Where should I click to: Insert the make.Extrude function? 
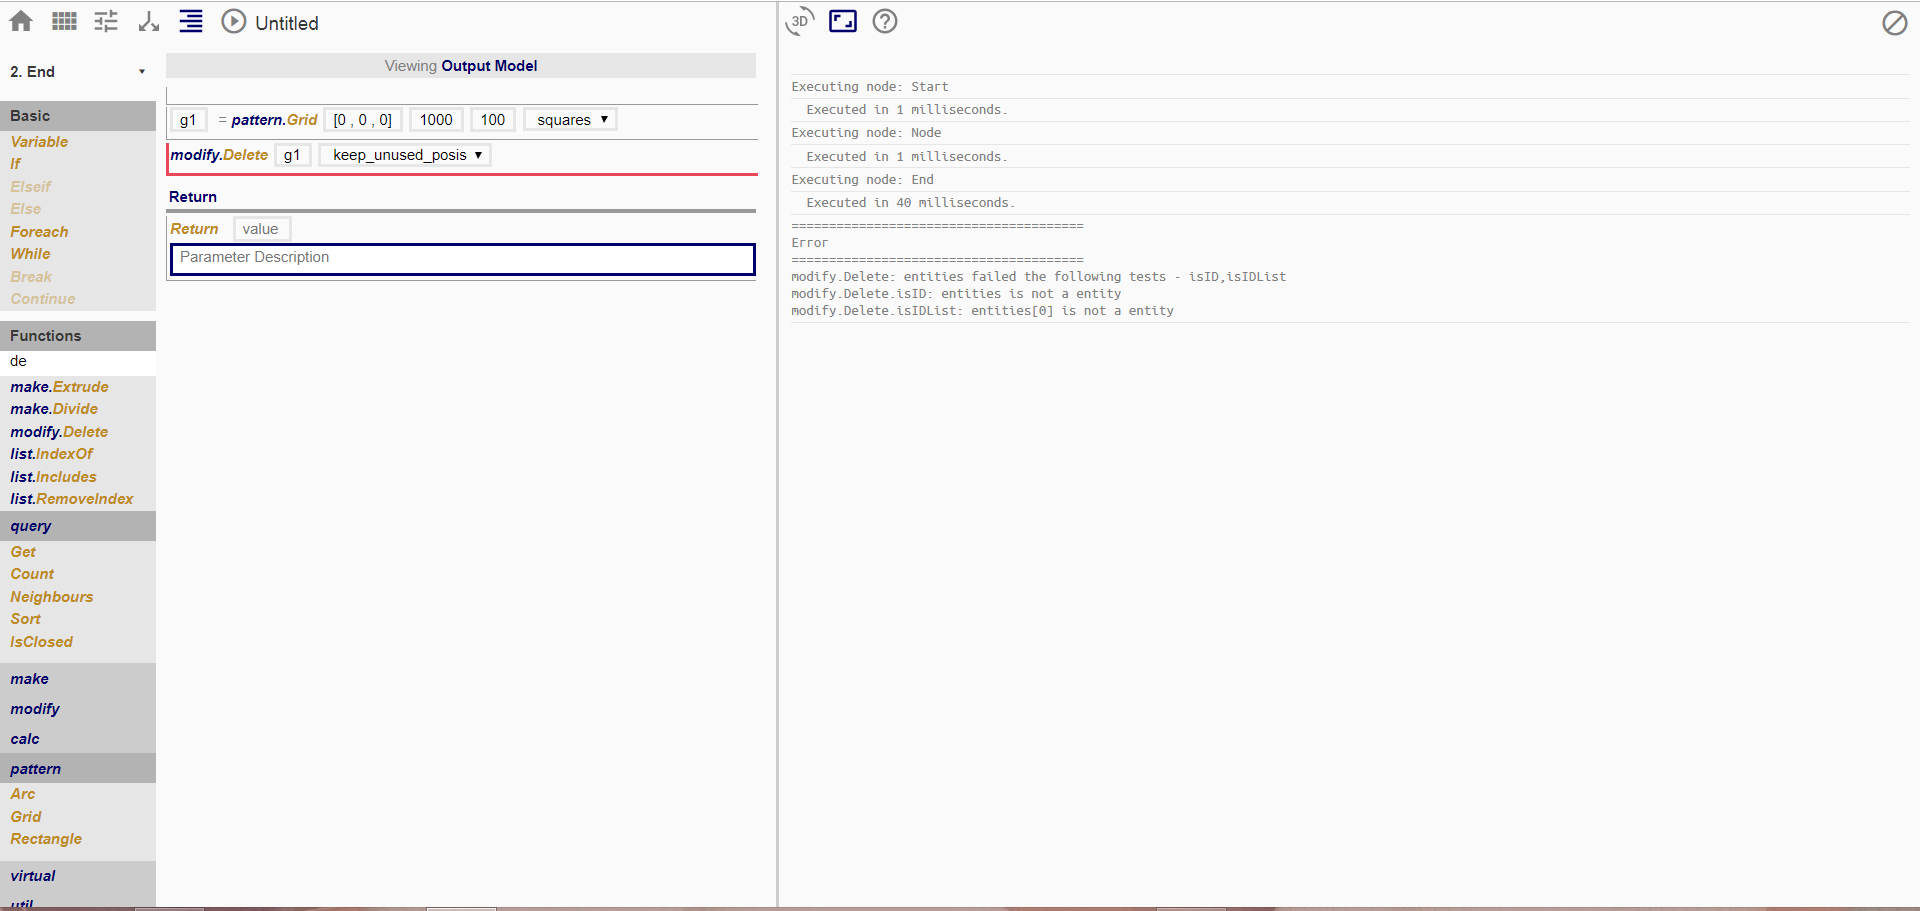pyautogui.click(x=59, y=387)
